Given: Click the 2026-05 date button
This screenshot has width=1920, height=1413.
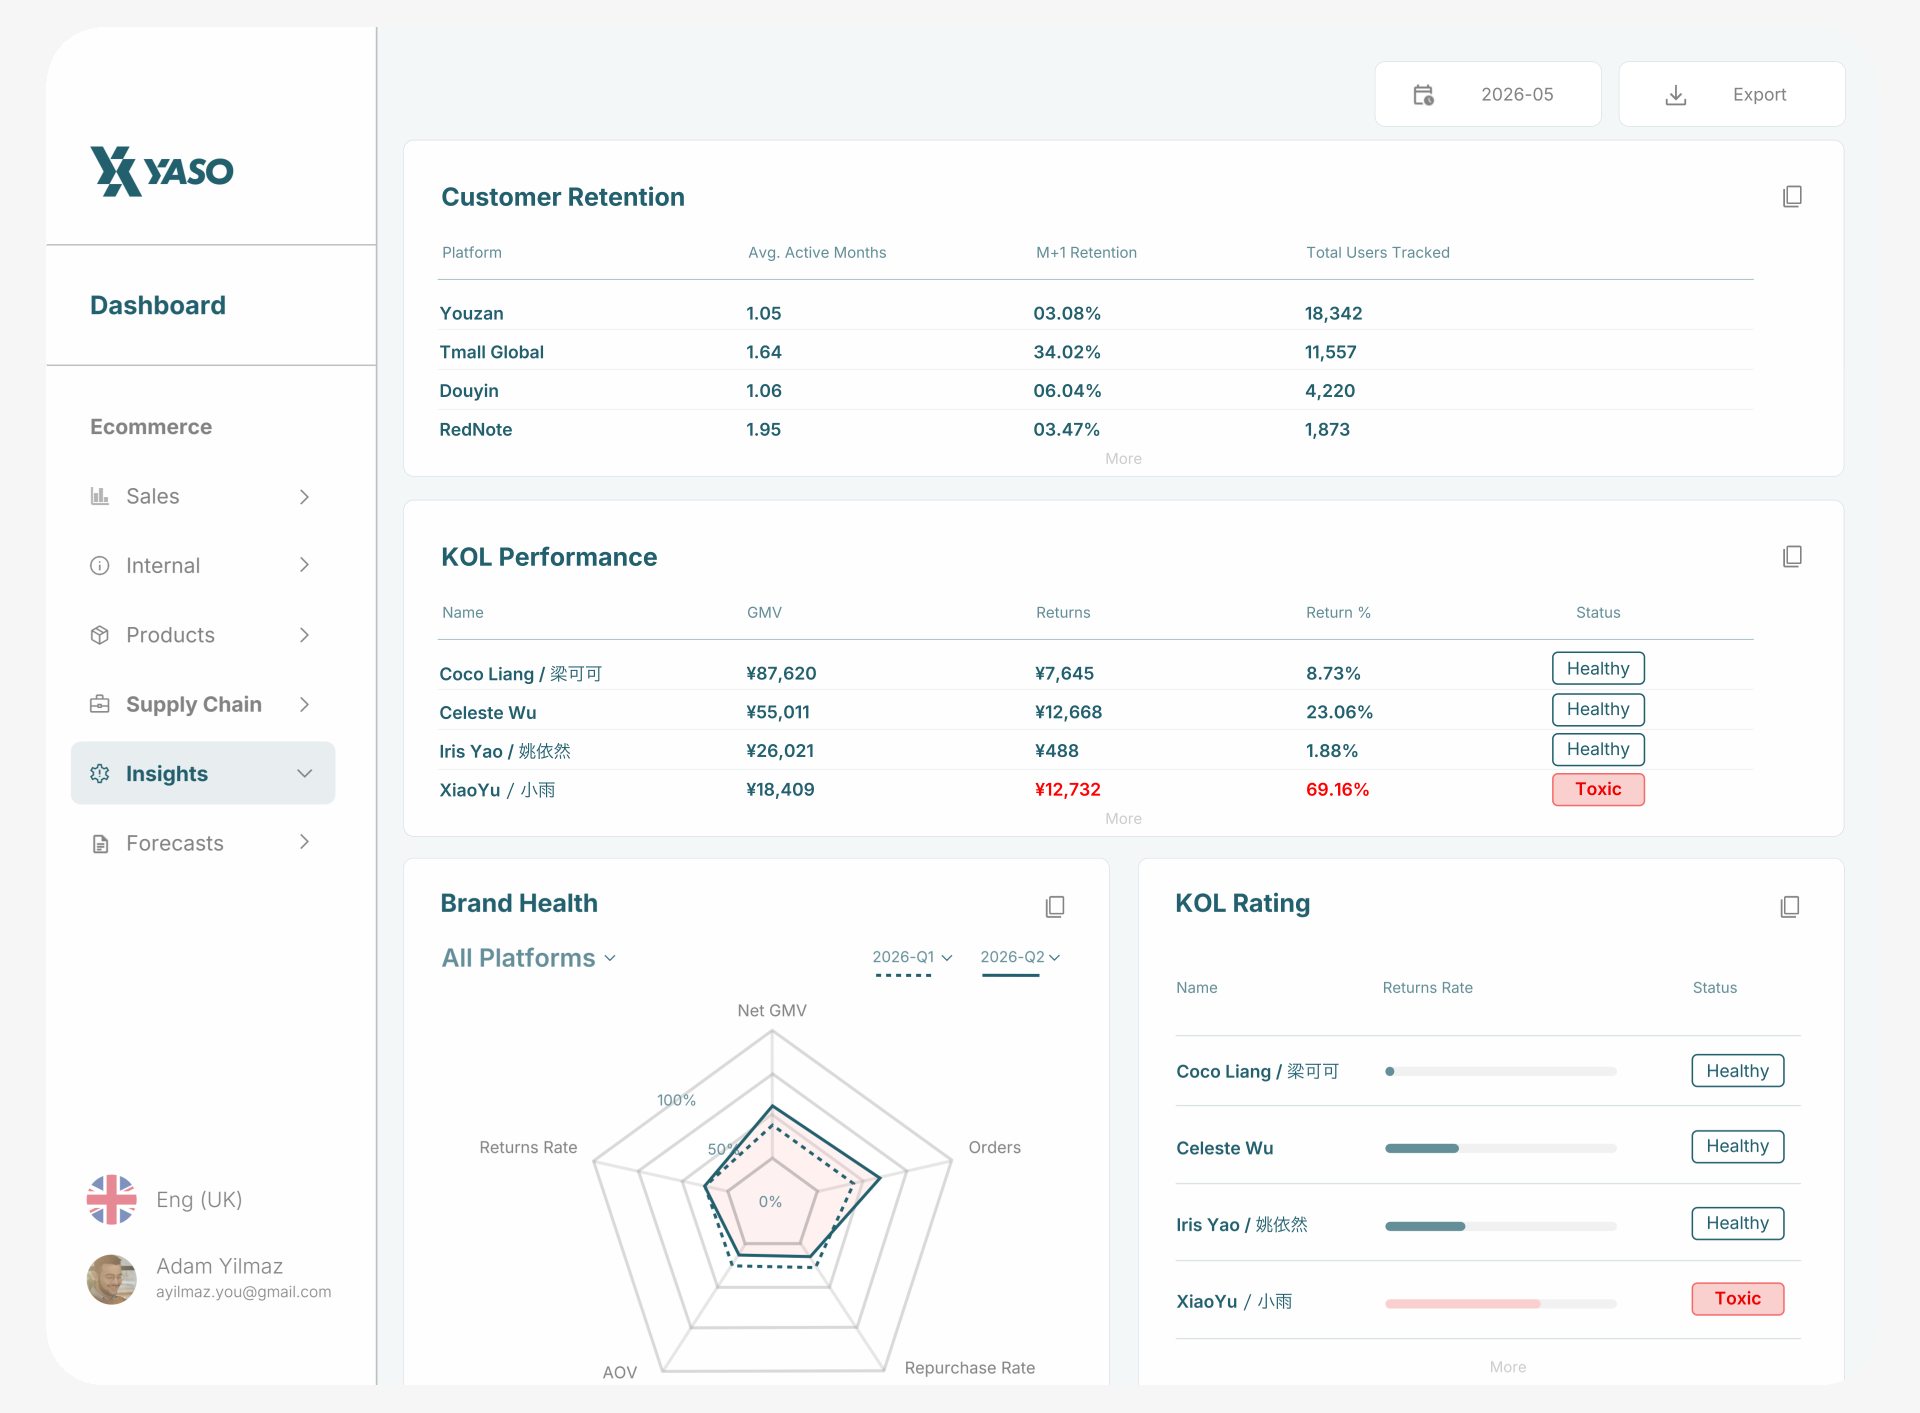Looking at the screenshot, I should [1488, 94].
